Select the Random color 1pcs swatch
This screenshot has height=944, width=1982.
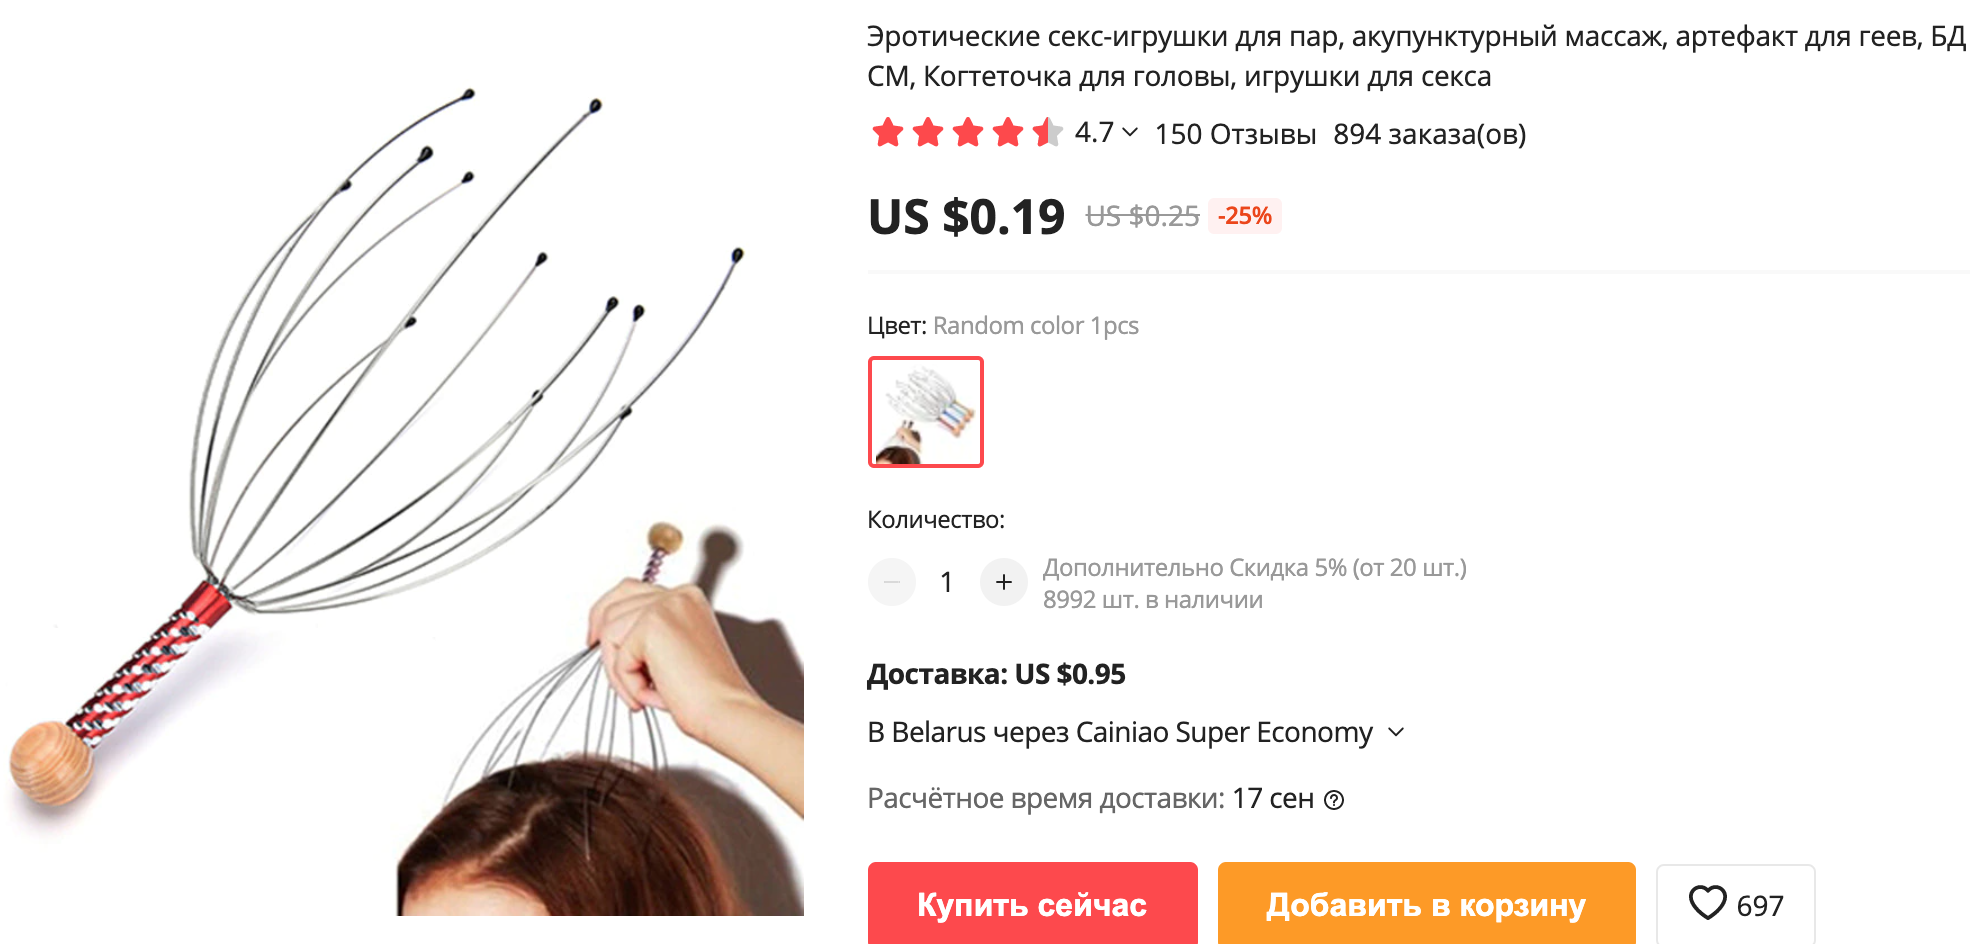pos(926,412)
